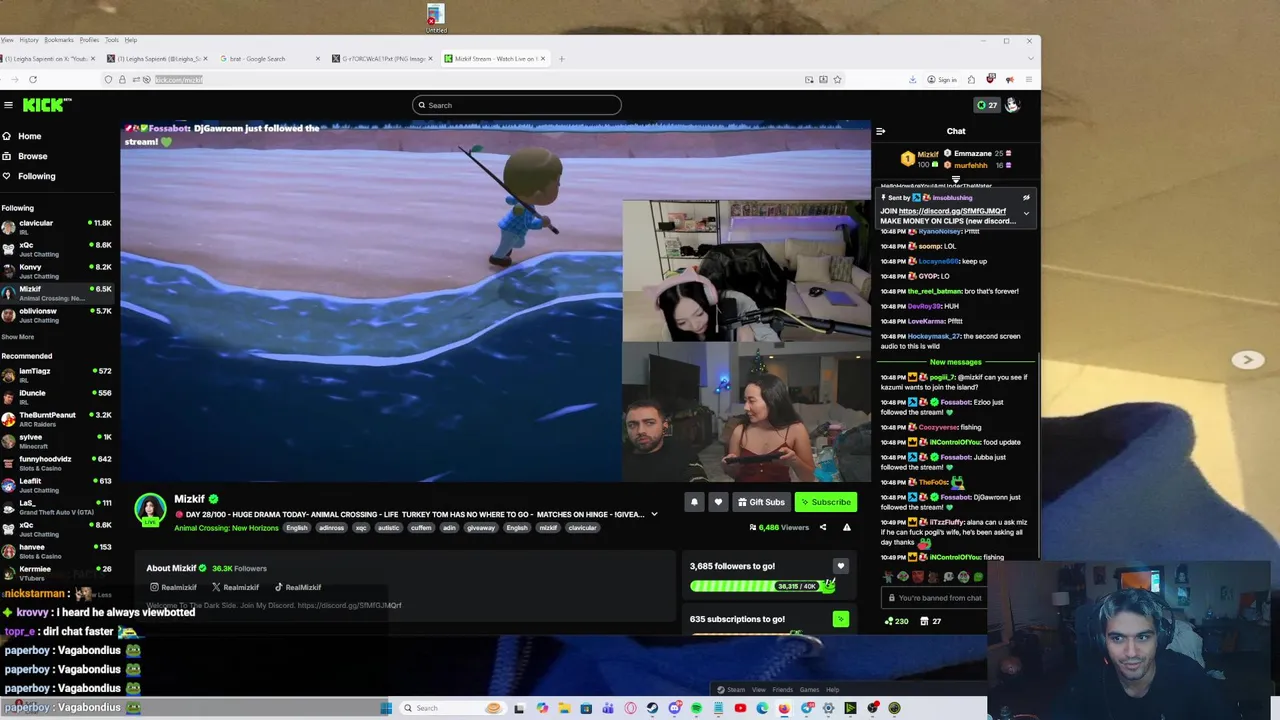Open Realmizkif Instagram link
The height and width of the screenshot is (720, 1280).
(173, 587)
